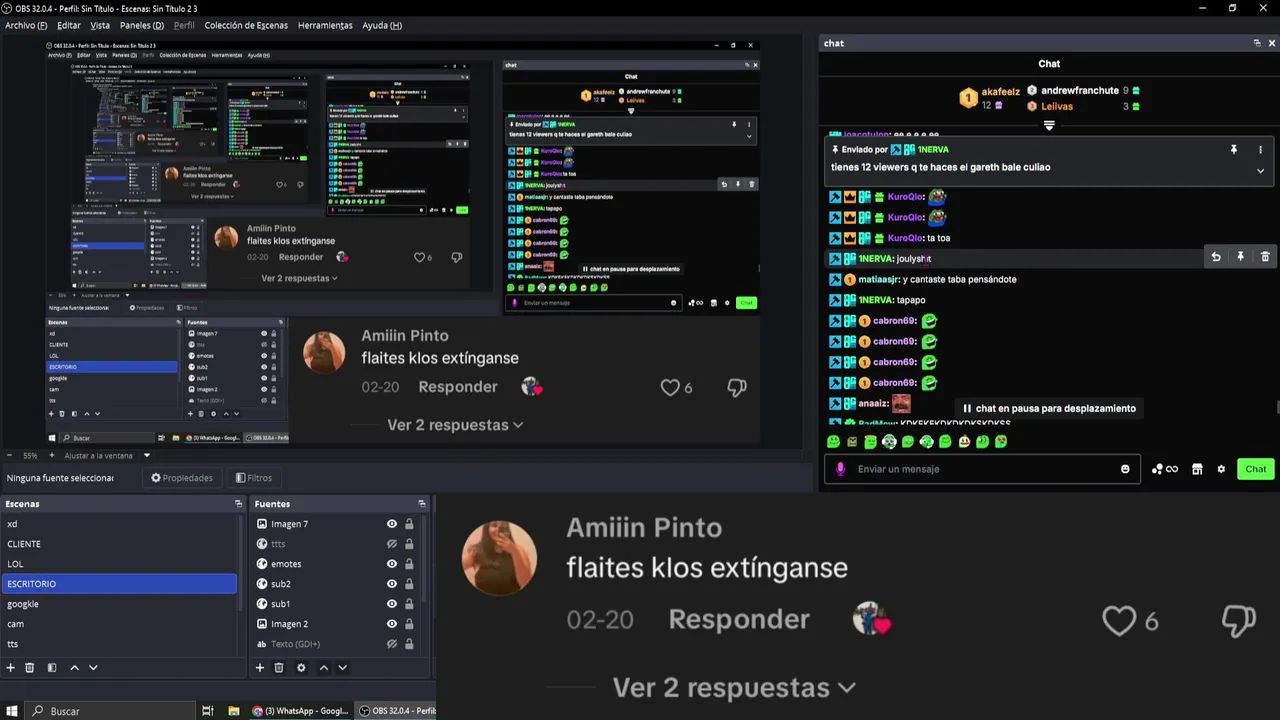Show the Texto (GDI+) source

(x=392, y=644)
